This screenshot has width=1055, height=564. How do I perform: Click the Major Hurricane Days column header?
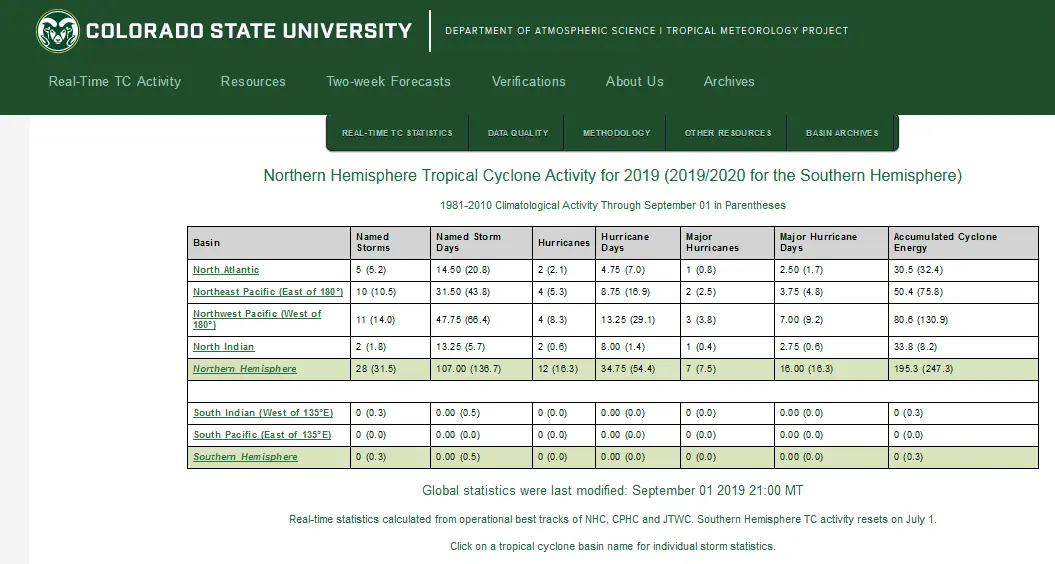[x=832, y=243]
